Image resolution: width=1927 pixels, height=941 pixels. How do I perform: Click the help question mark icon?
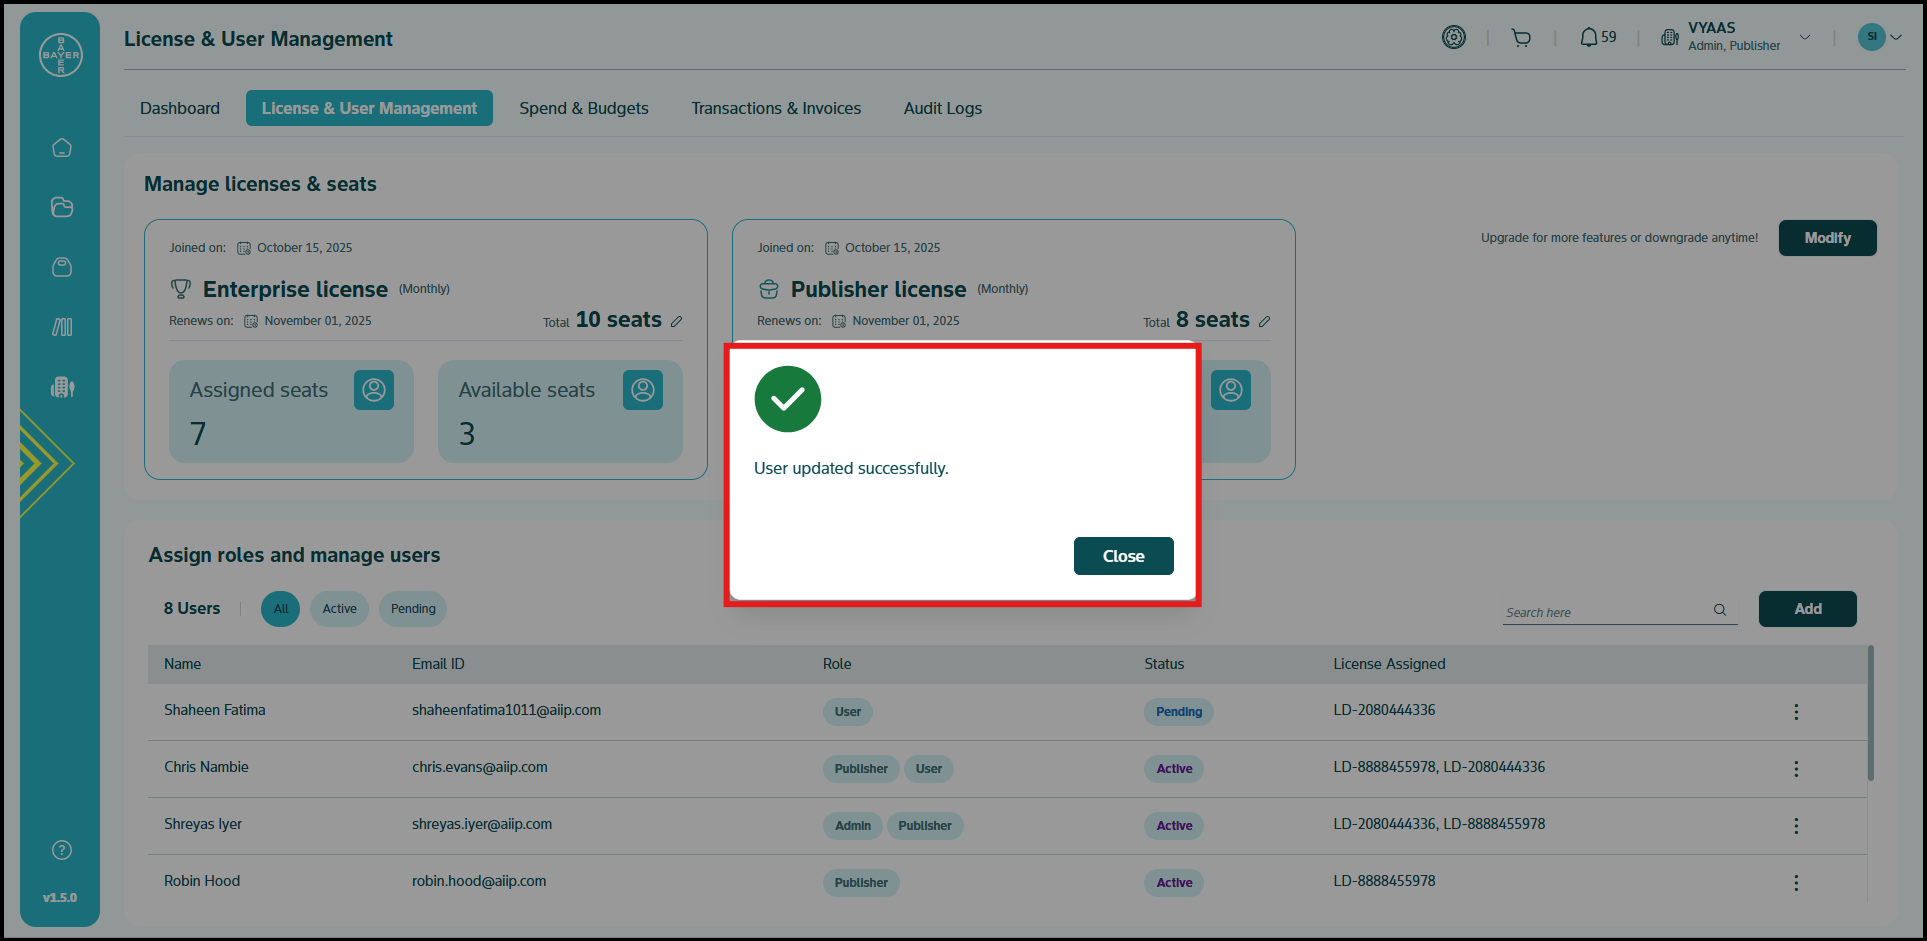coord(62,850)
